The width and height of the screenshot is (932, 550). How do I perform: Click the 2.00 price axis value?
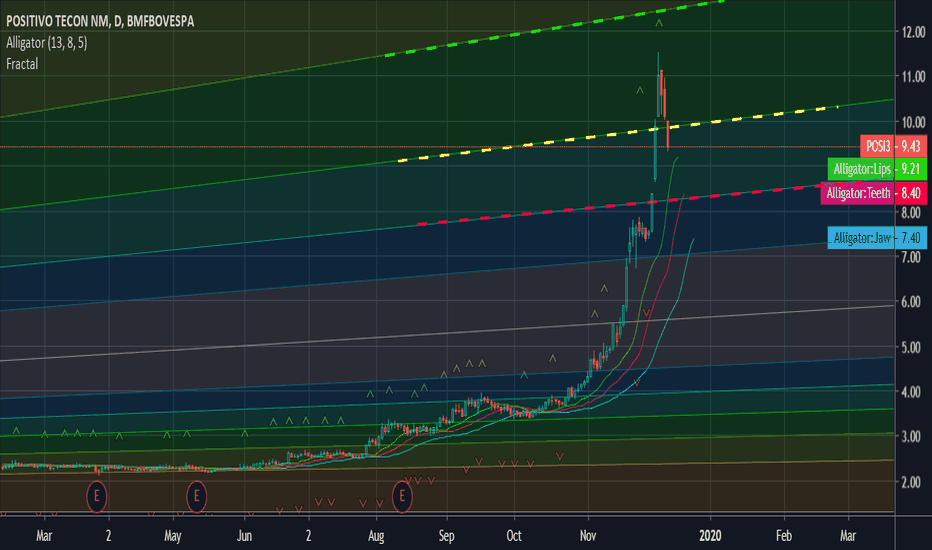tap(913, 482)
